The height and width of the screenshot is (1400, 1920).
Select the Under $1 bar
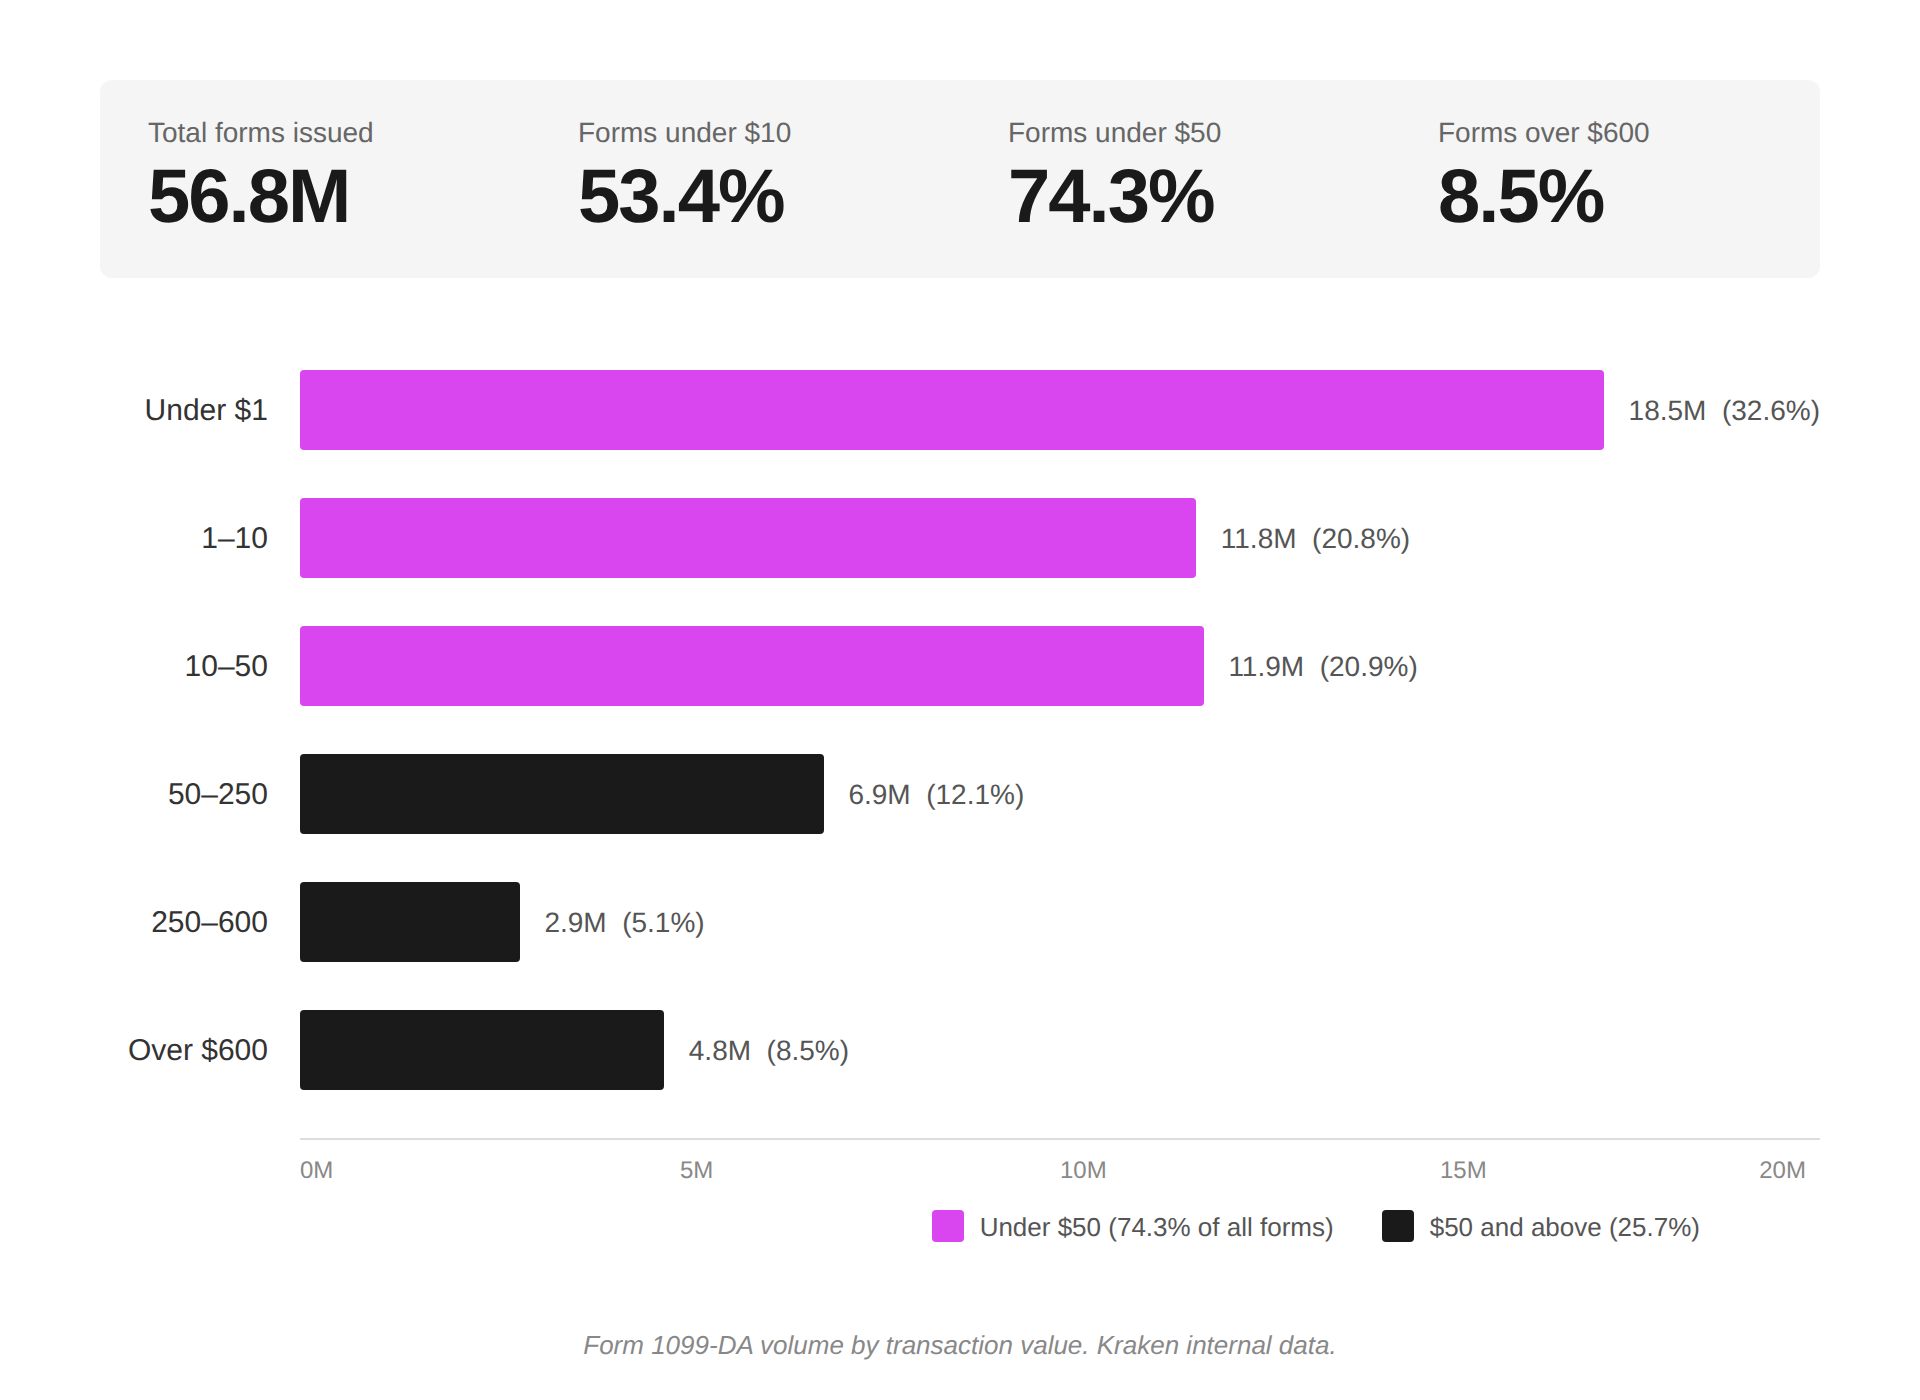pos(951,410)
